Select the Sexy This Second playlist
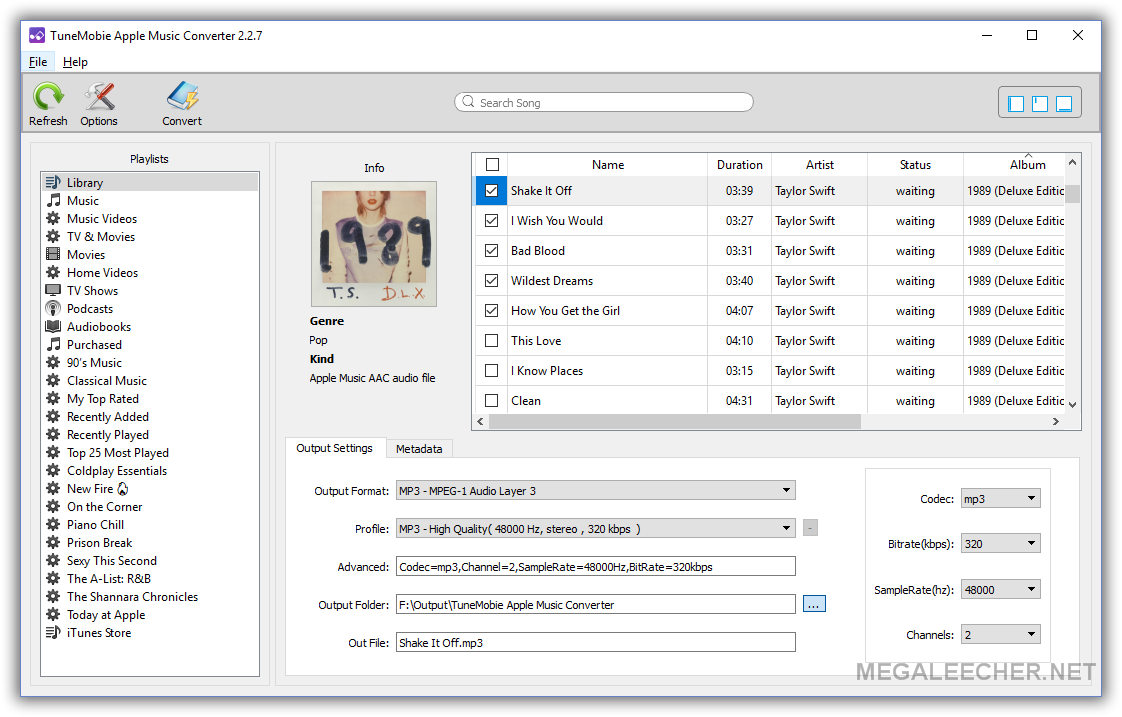Image resolution: width=1122 pixels, height=717 pixels. [112, 560]
